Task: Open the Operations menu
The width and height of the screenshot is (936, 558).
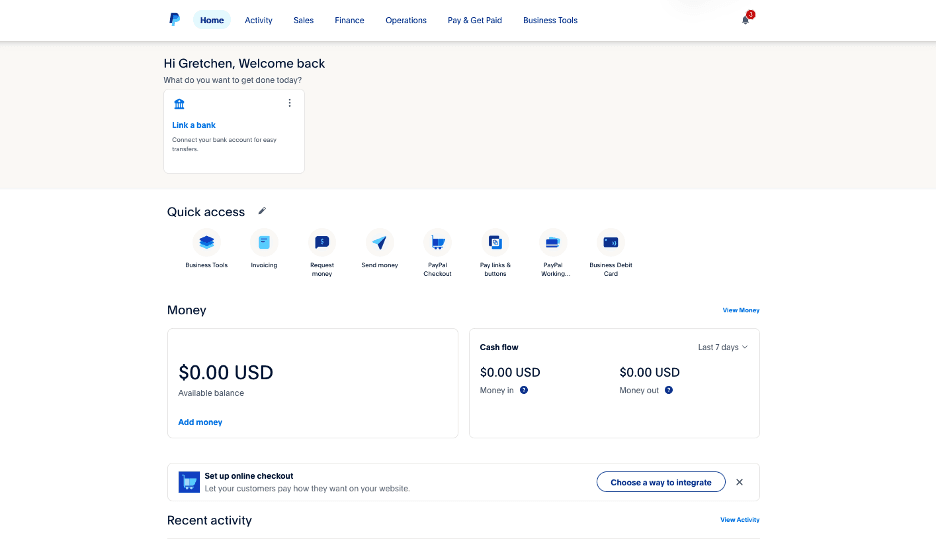Action: pos(406,20)
